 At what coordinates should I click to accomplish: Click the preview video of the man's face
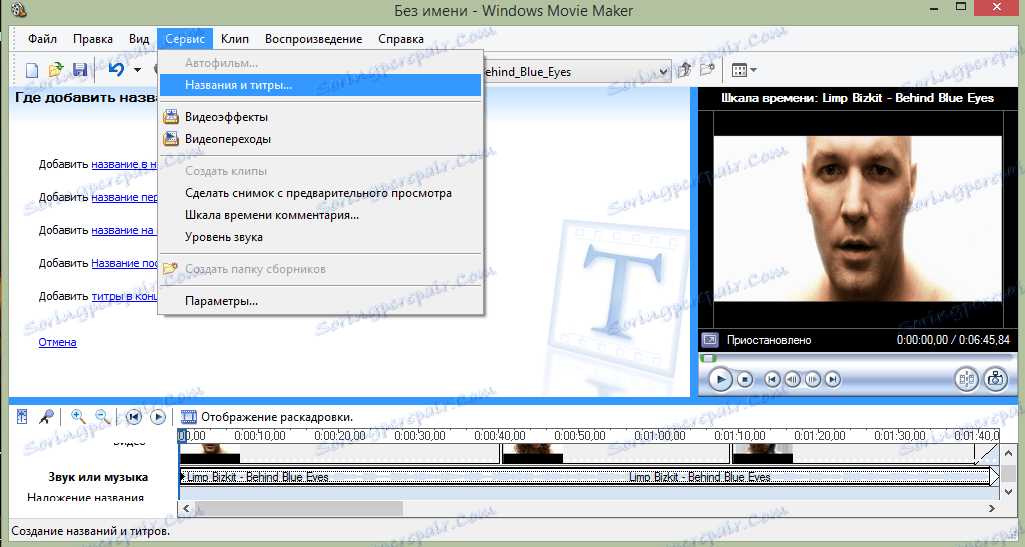(857, 218)
